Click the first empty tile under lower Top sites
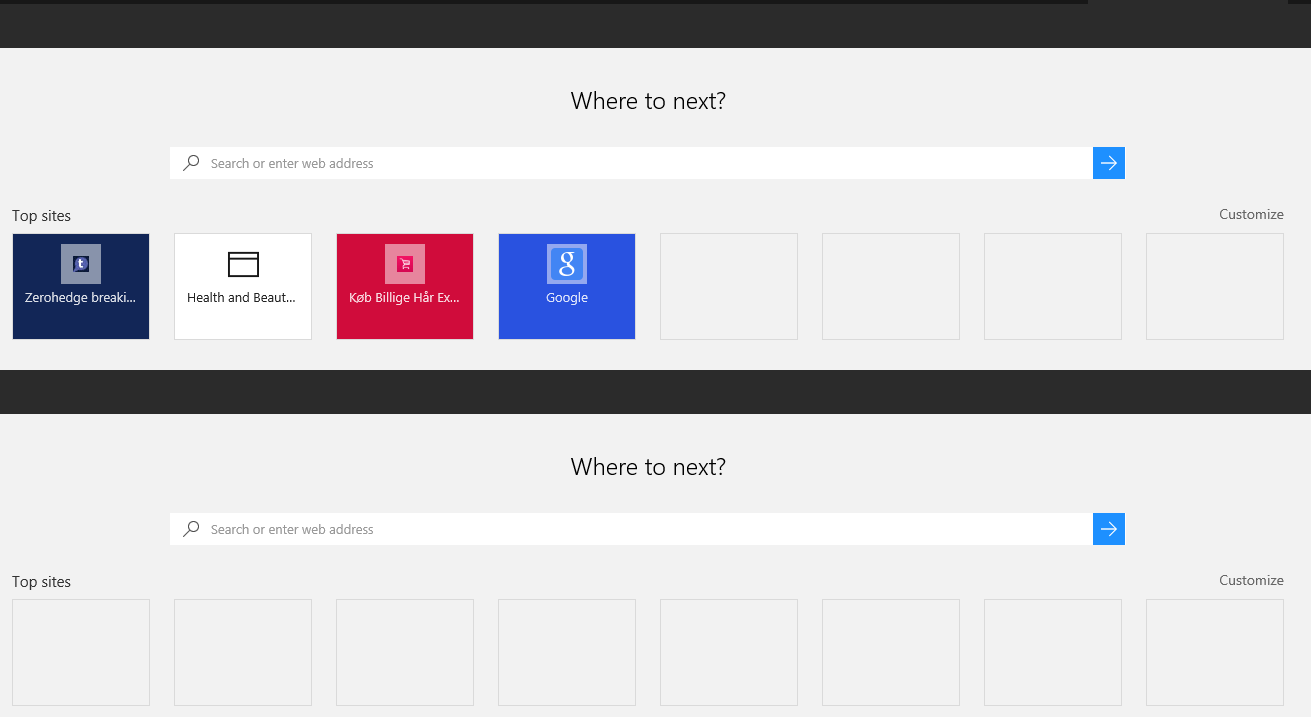 click(x=81, y=652)
